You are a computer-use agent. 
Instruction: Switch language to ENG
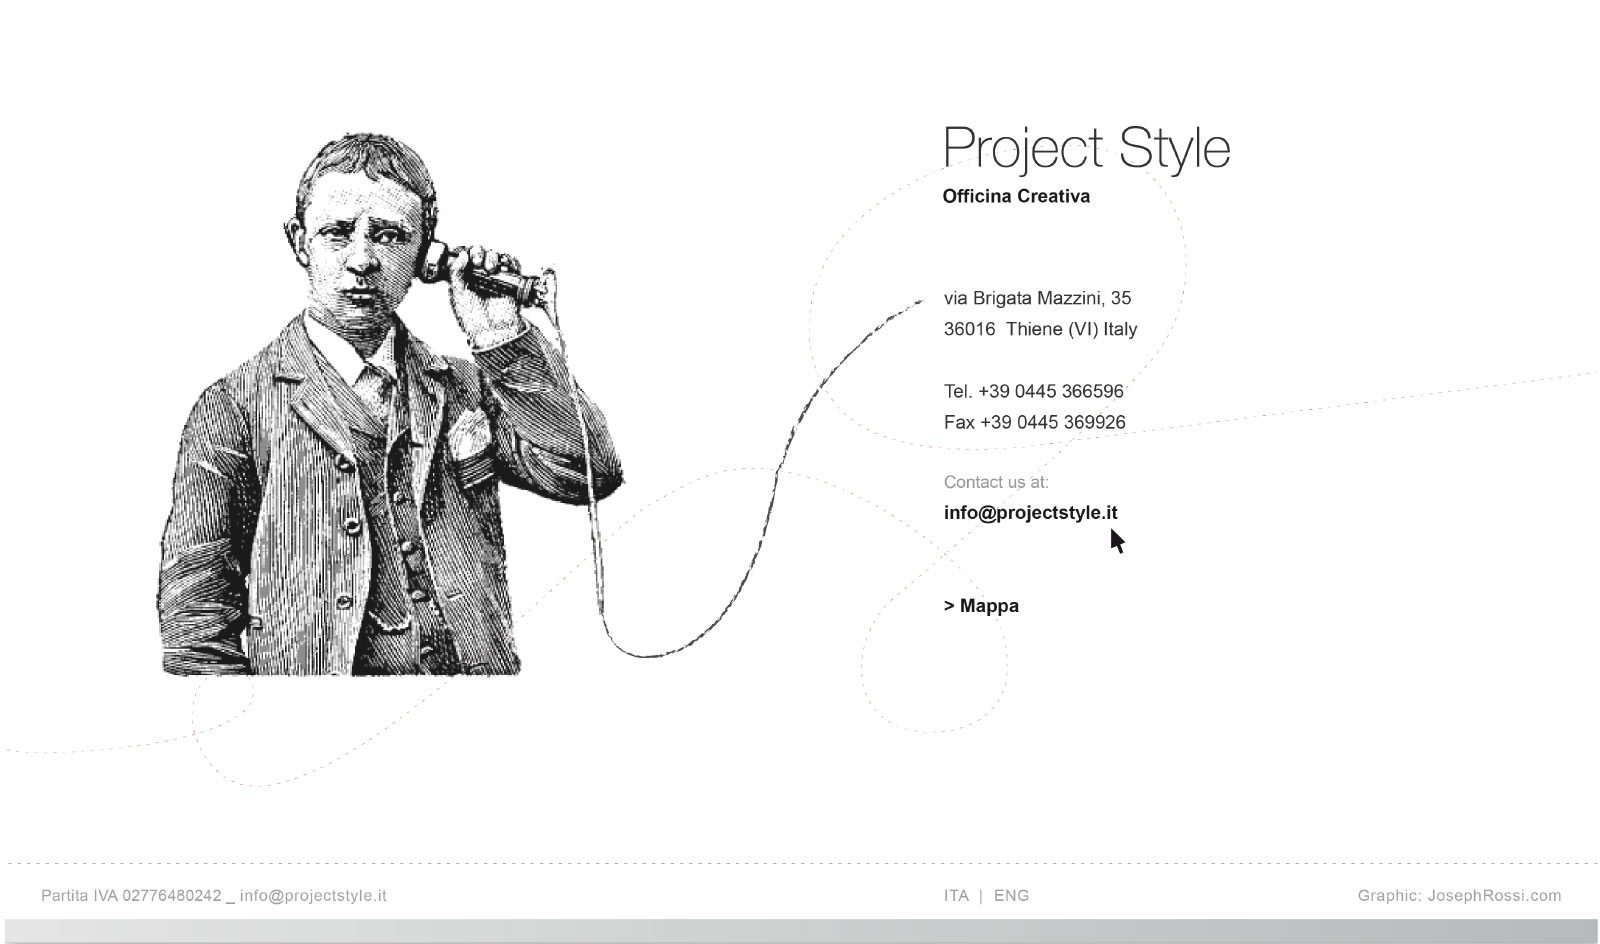click(x=1011, y=896)
